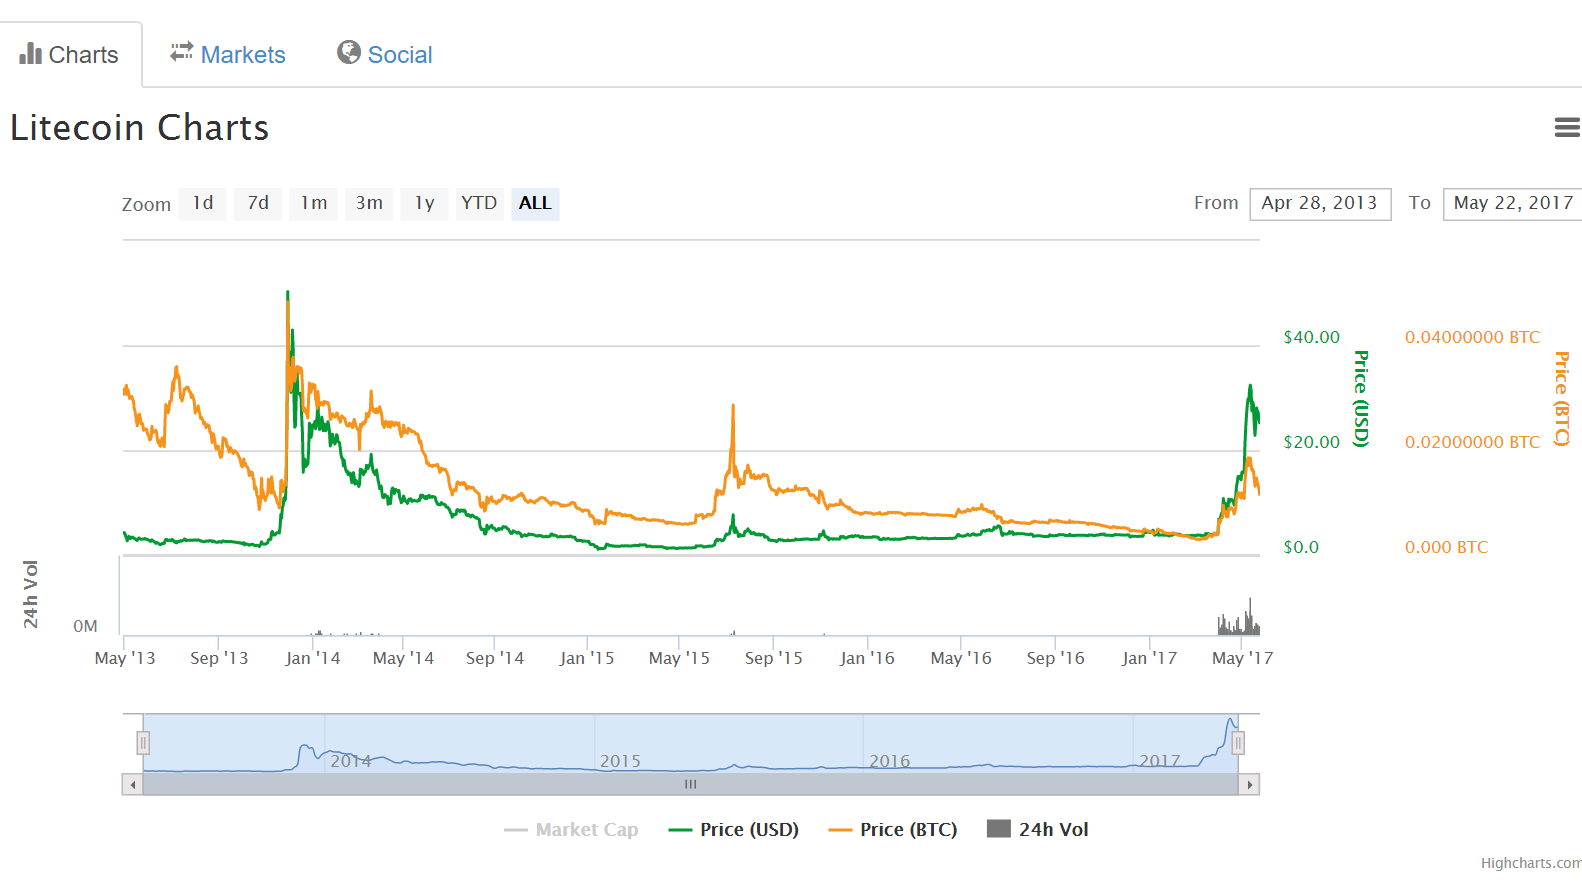Click the navigator scrollbar left arrow
The height and width of the screenshot is (890, 1582).
(x=132, y=785)
